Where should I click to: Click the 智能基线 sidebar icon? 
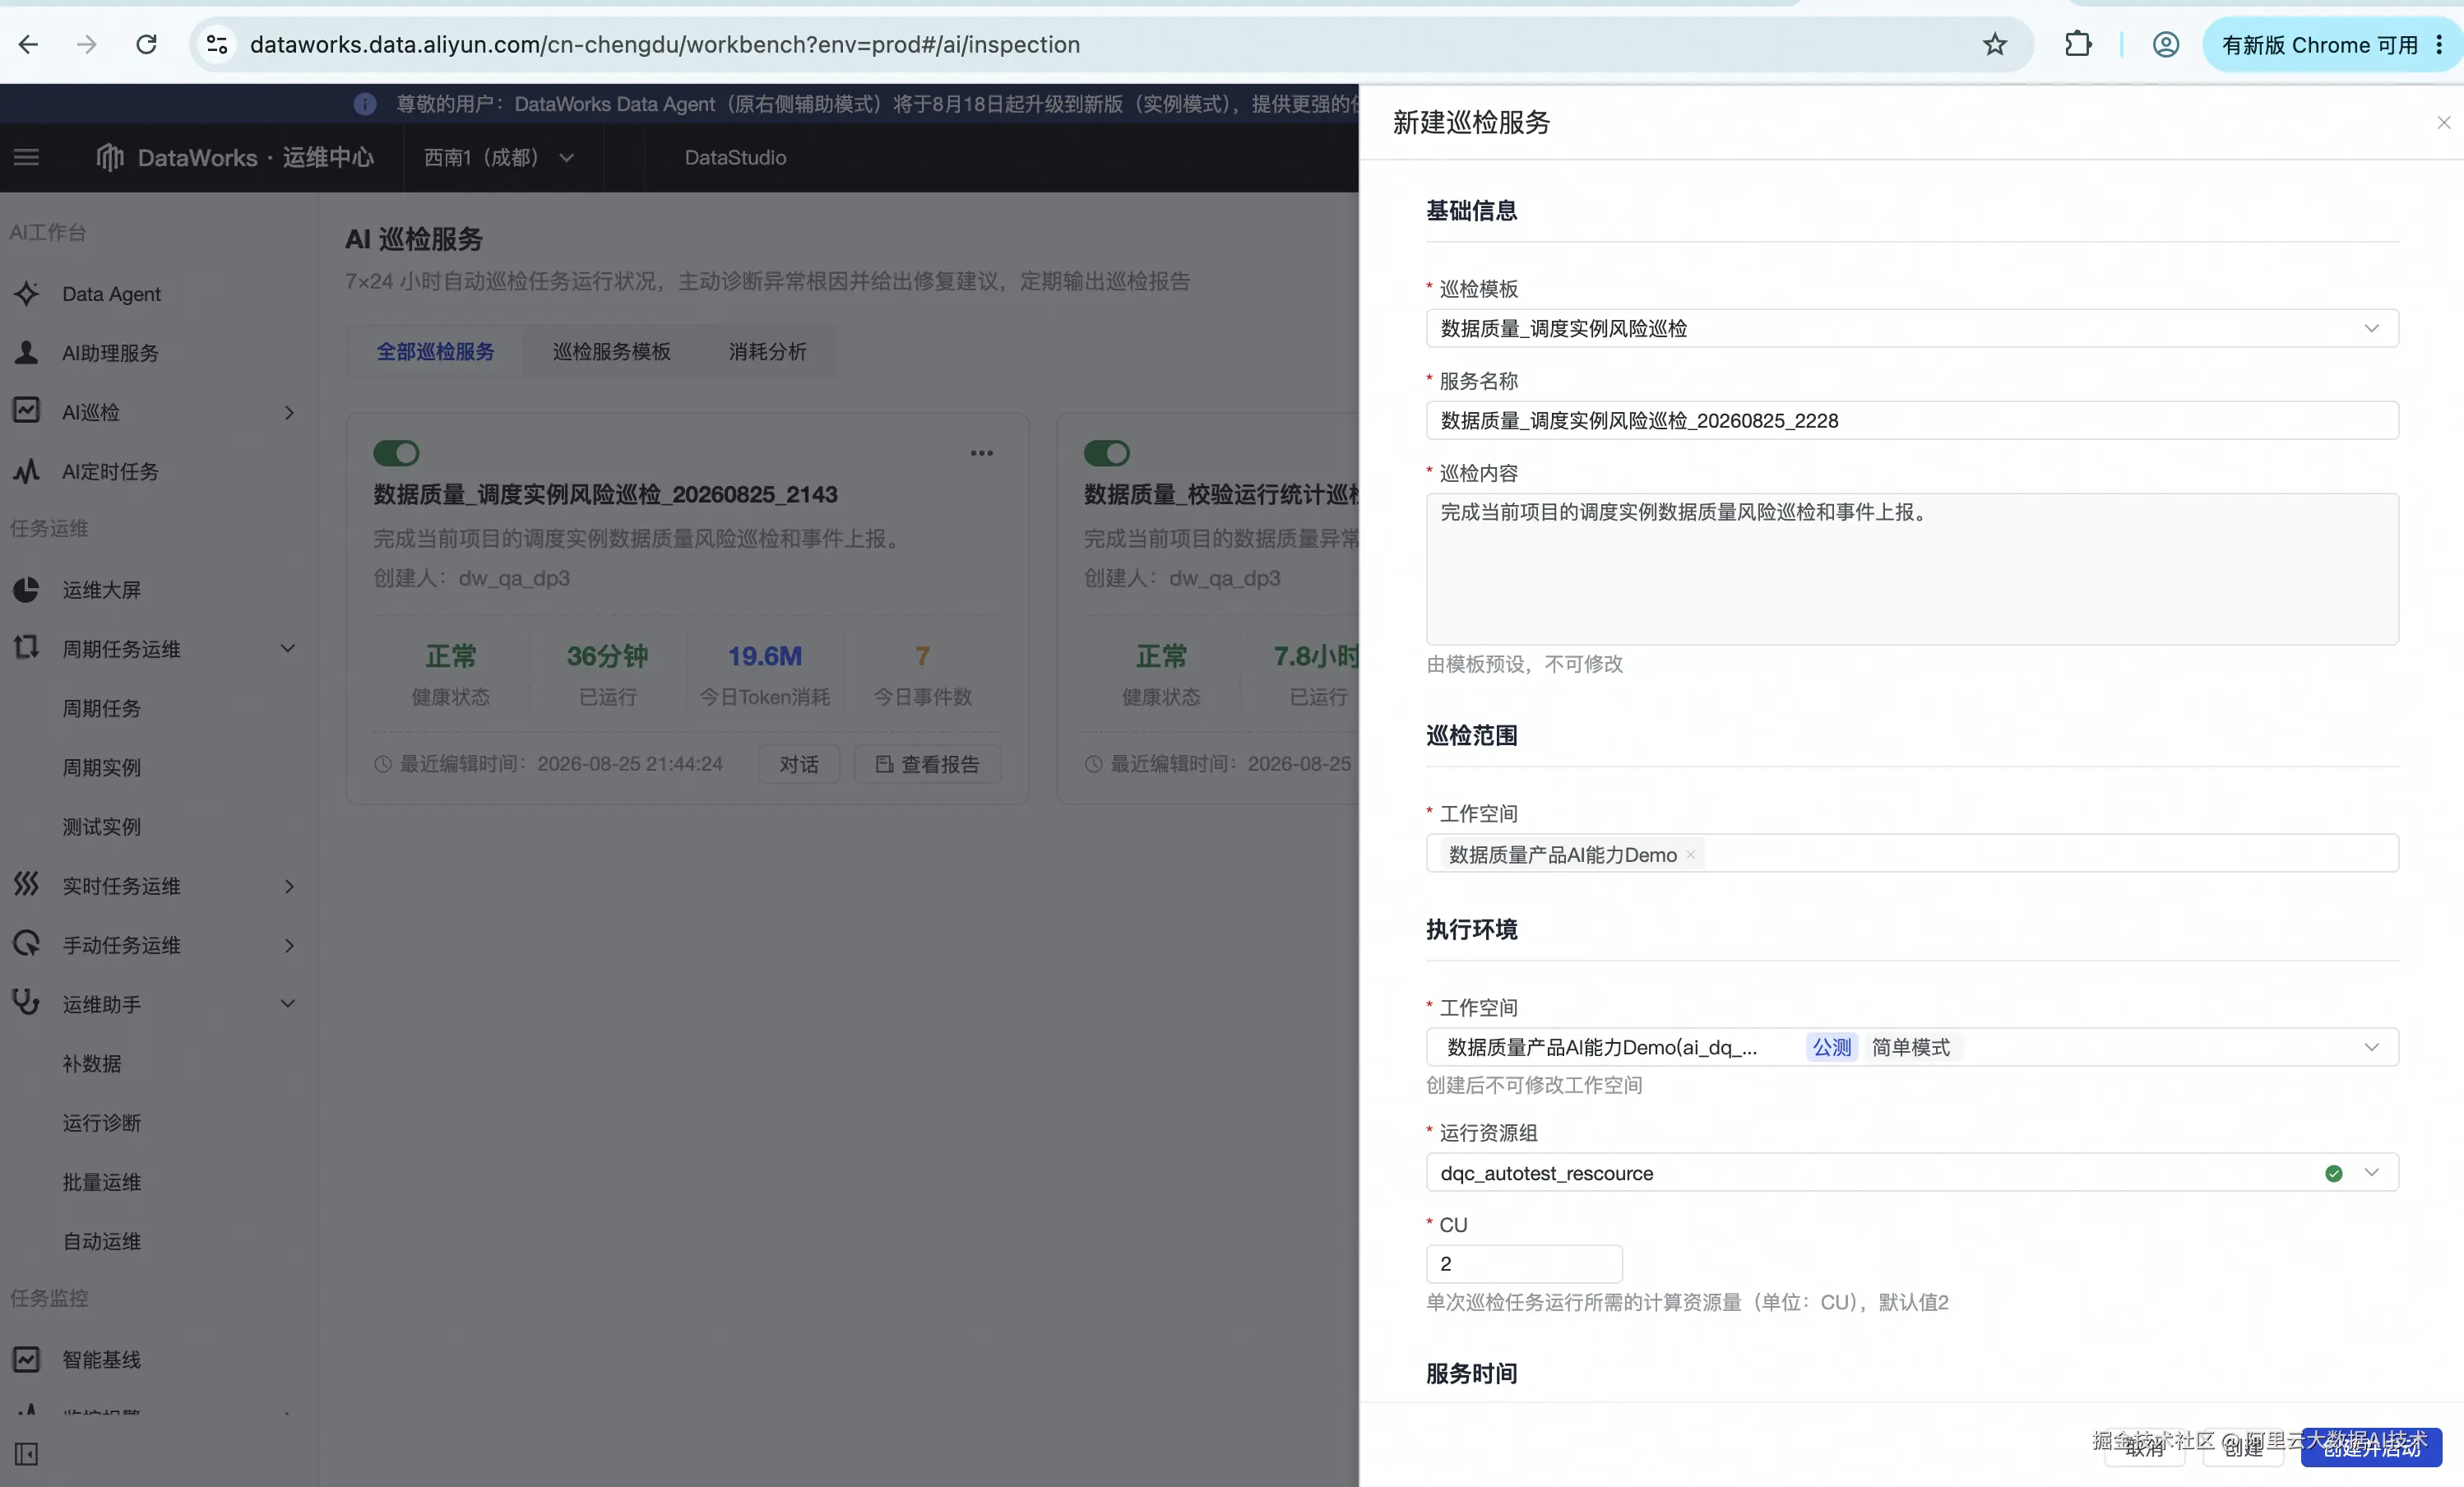pyautogui.click(x=27, y=1359)
